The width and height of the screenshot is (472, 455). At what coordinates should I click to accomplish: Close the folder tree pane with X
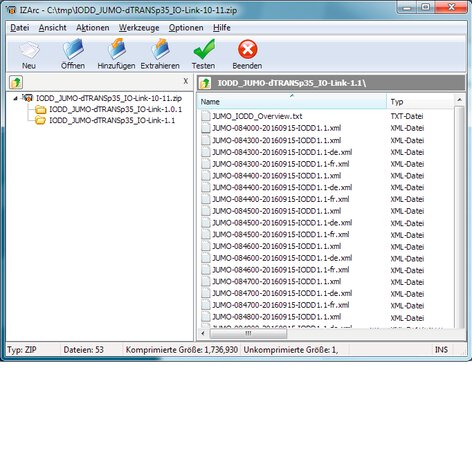(186, 81)
